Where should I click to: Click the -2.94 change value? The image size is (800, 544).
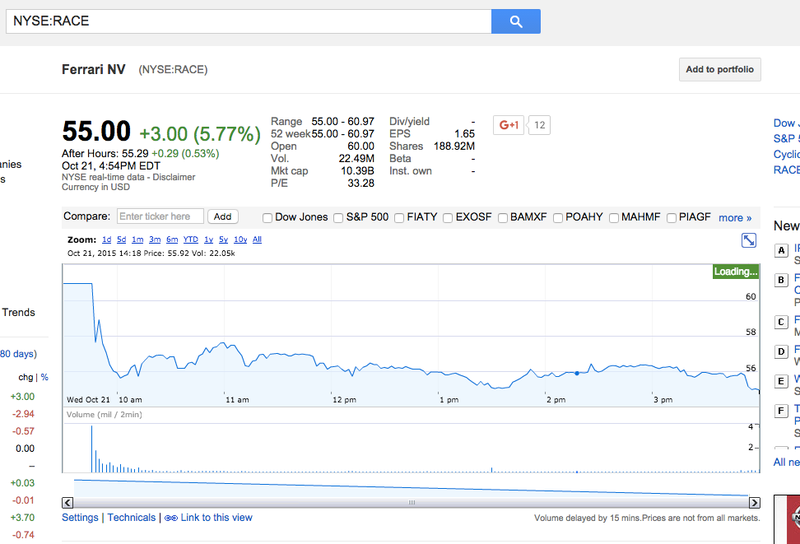coord(23,414)
